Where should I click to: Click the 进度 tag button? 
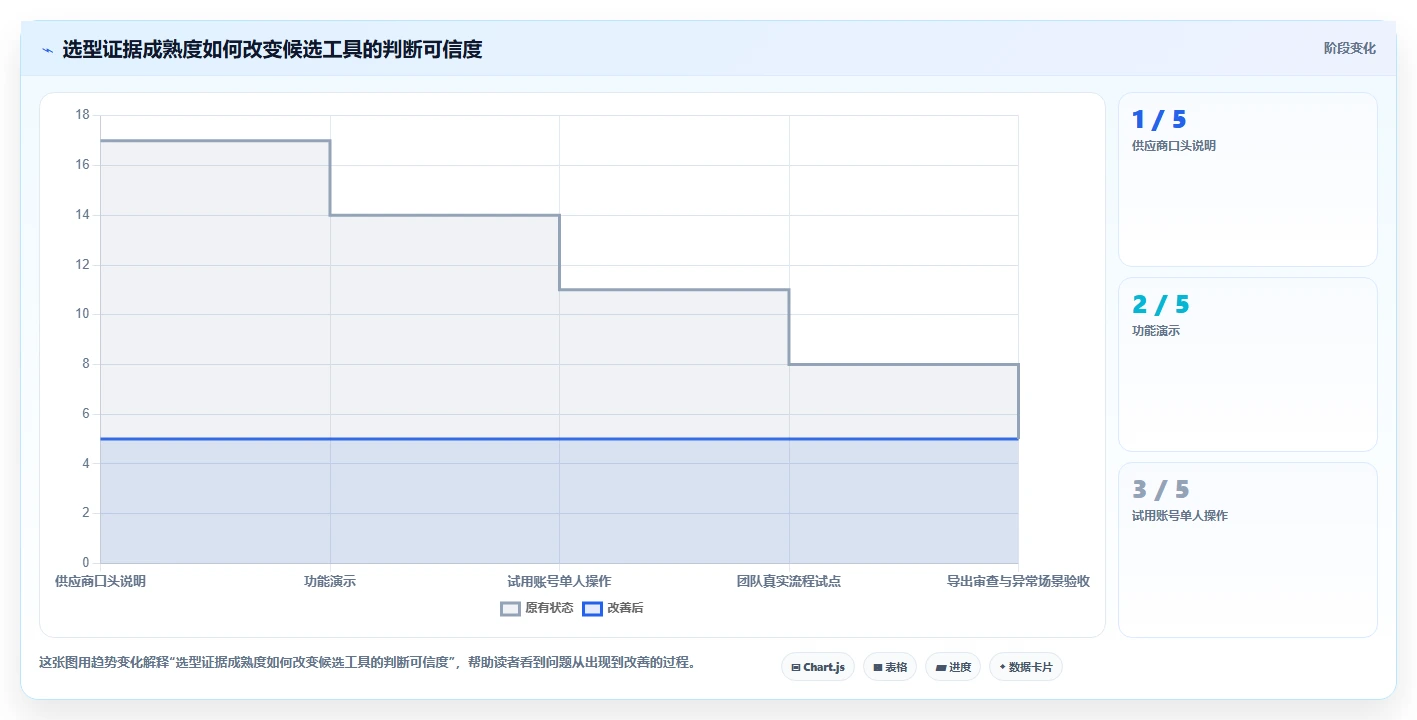953,667
